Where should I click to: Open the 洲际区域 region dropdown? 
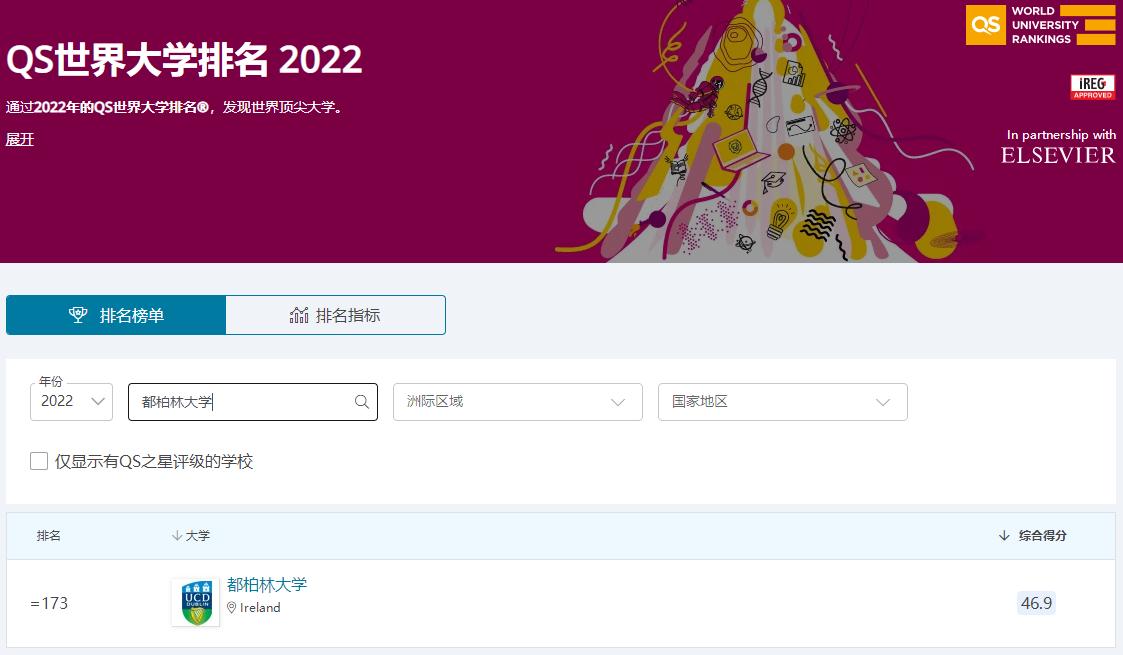(517, 401)
